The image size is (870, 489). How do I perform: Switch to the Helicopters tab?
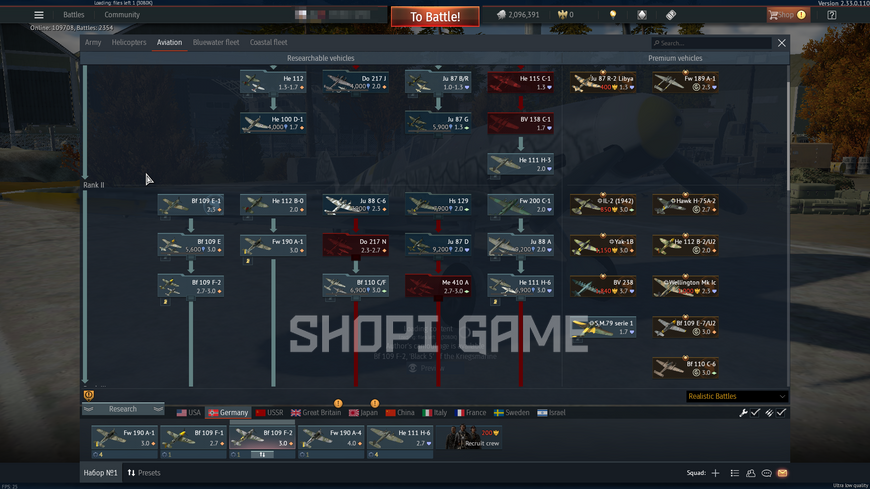(x=129, y=42)
